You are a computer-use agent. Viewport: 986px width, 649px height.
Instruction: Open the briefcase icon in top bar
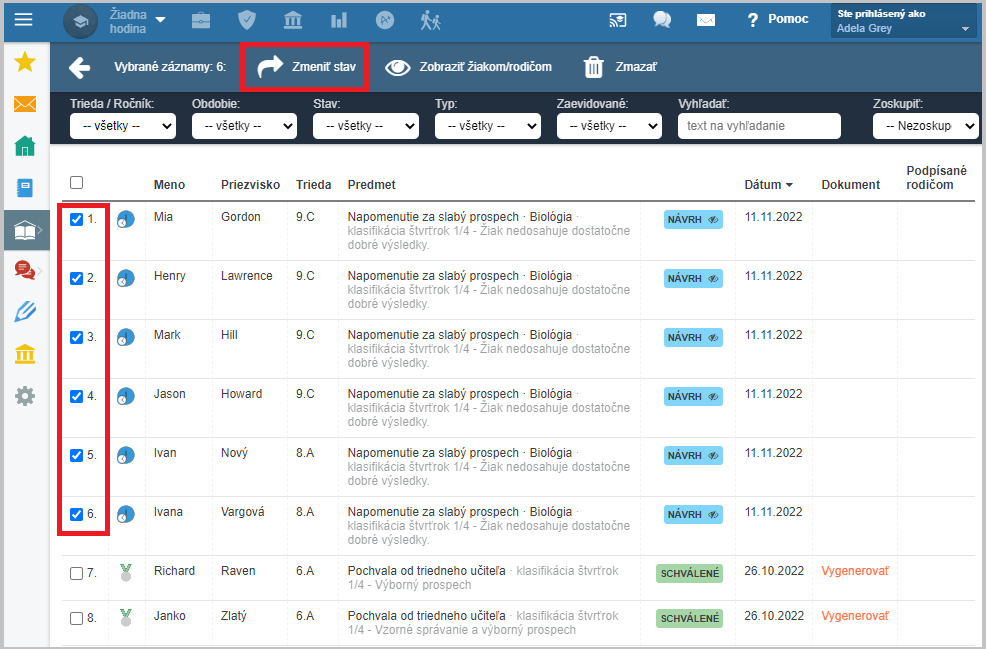click(201, 21)
